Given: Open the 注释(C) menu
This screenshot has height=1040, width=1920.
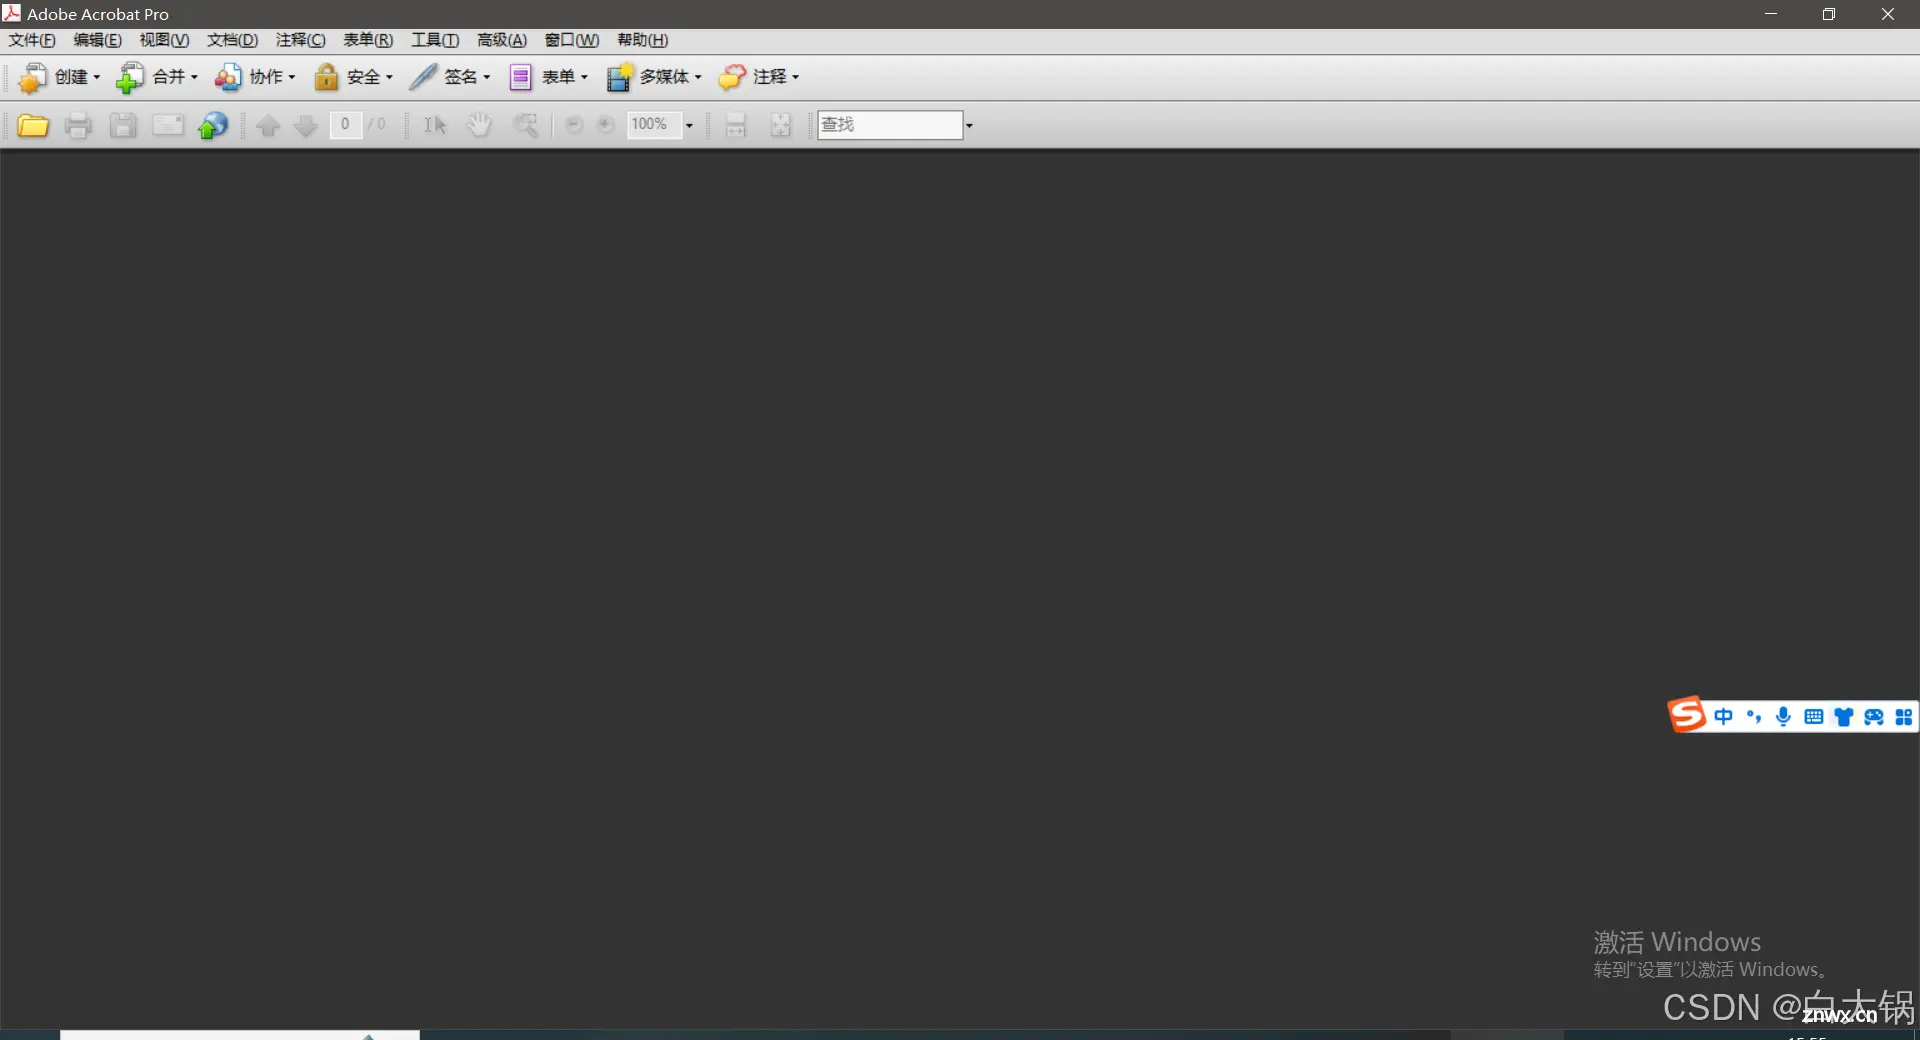Looking at the screenshot, I should point(300,40).
